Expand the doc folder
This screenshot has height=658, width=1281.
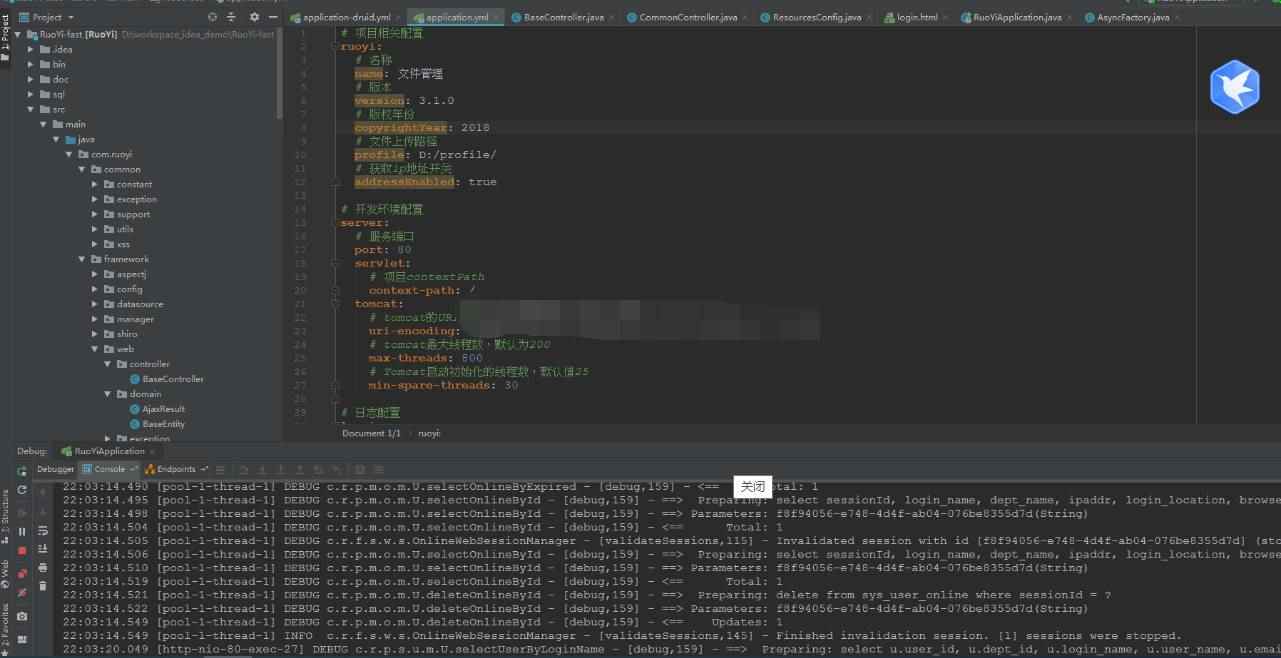[31, 79]
